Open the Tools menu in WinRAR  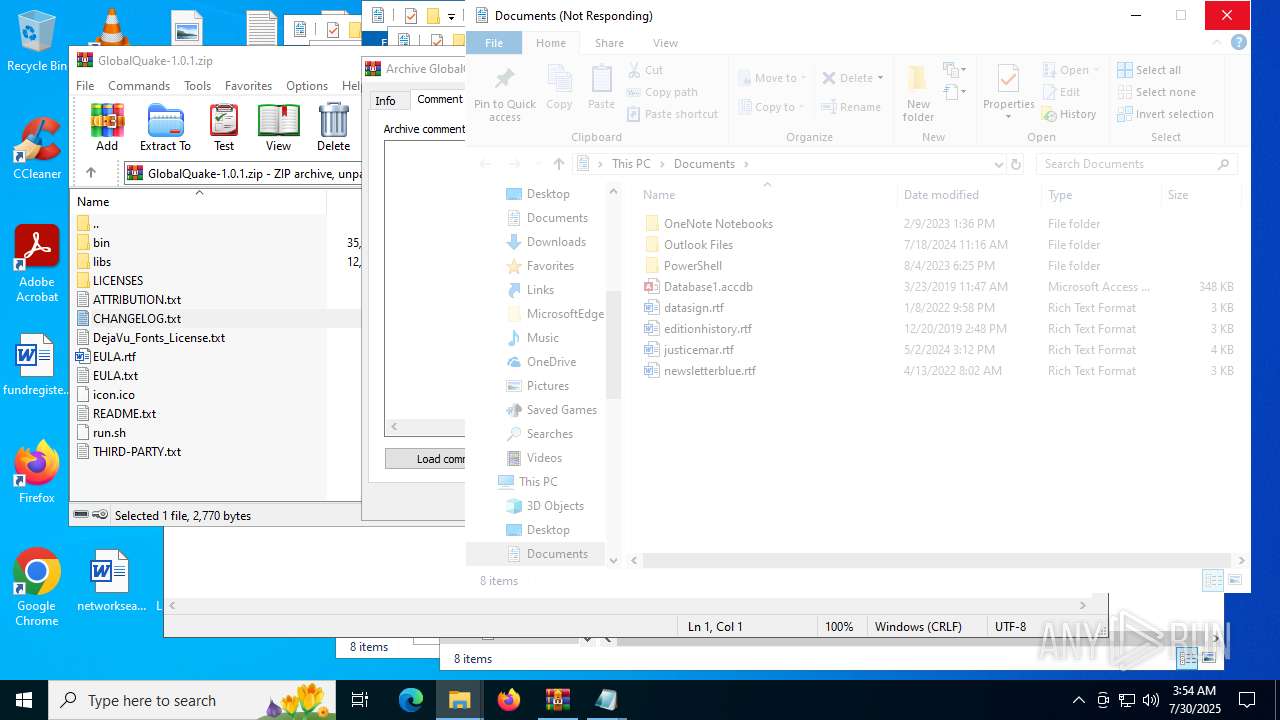(x=197, y=86)
